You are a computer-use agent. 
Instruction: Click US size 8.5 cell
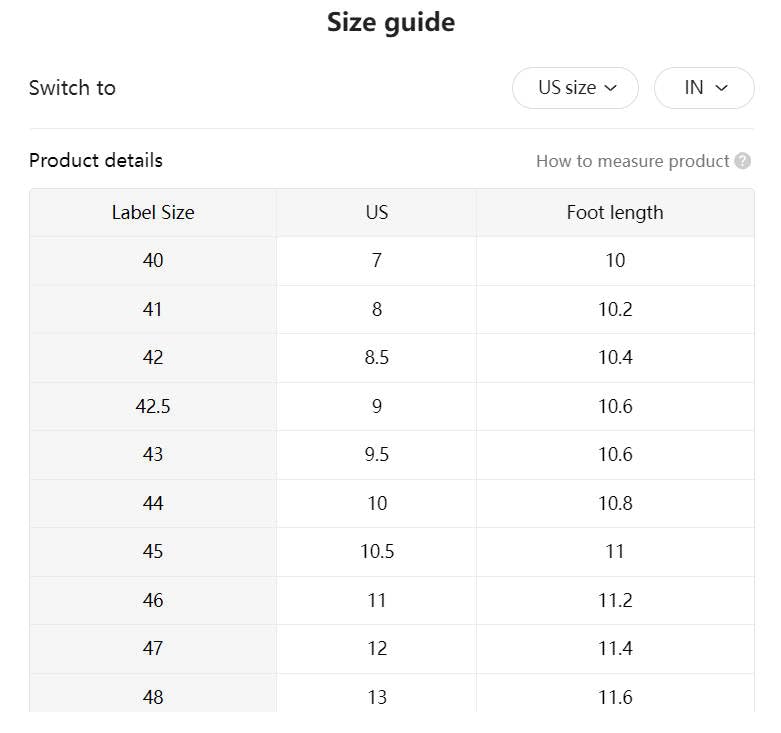(377, 357)
